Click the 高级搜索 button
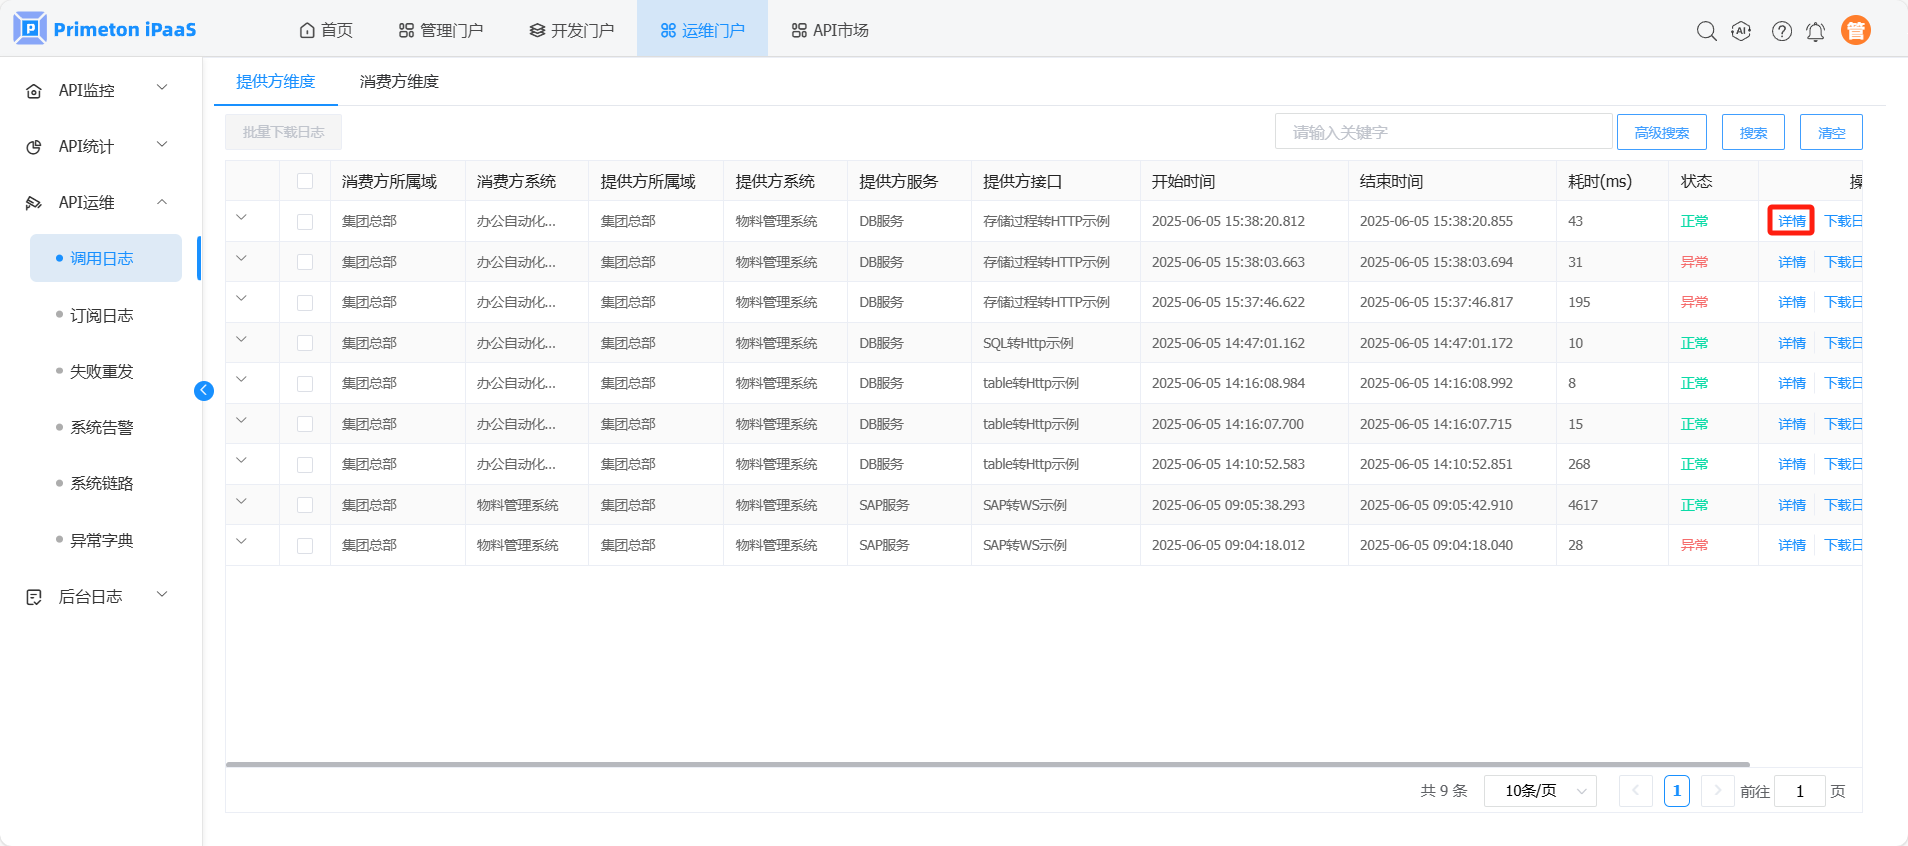The height and width of the screenshot is (846, 1908). click(x=1661, y=132)
